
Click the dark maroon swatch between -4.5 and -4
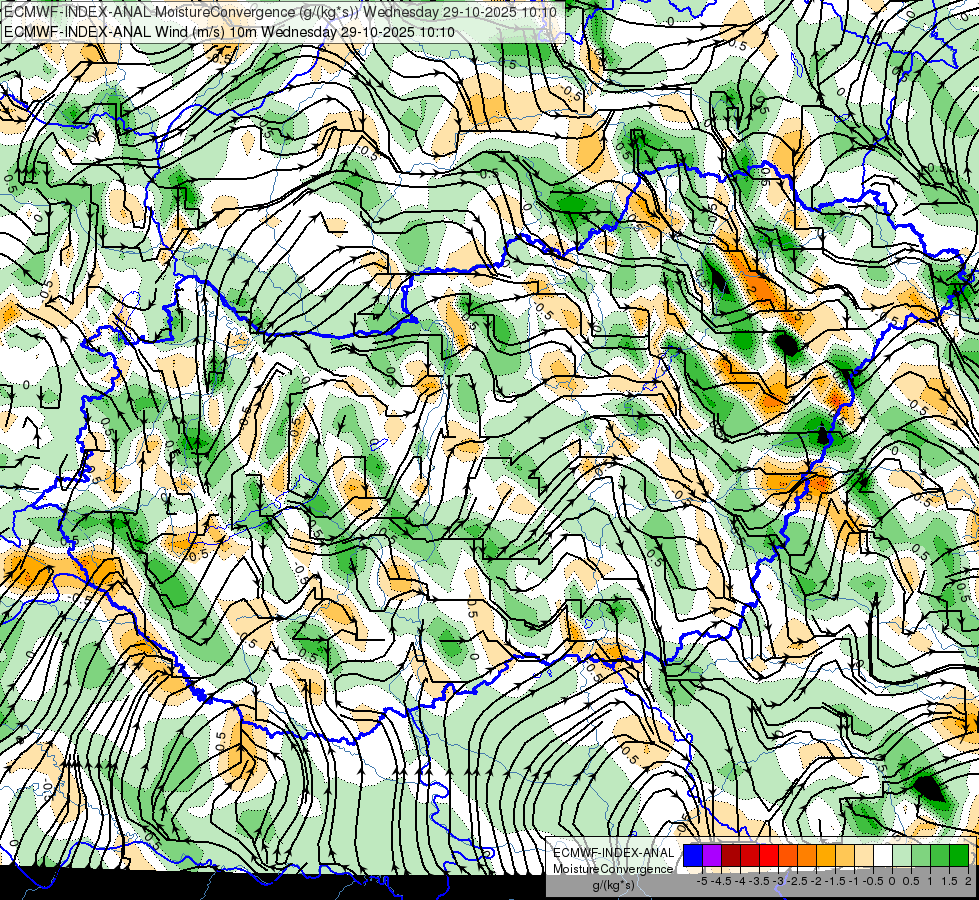[x=731, y=855]
